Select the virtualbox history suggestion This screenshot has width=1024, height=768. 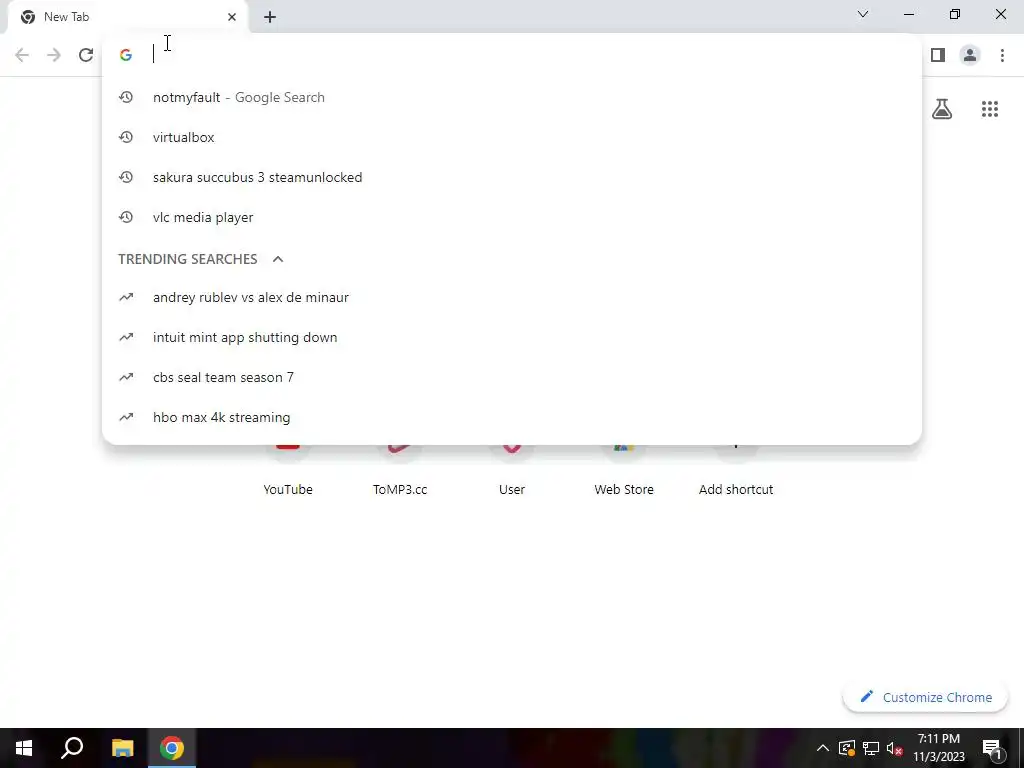(x=511, y=137)
